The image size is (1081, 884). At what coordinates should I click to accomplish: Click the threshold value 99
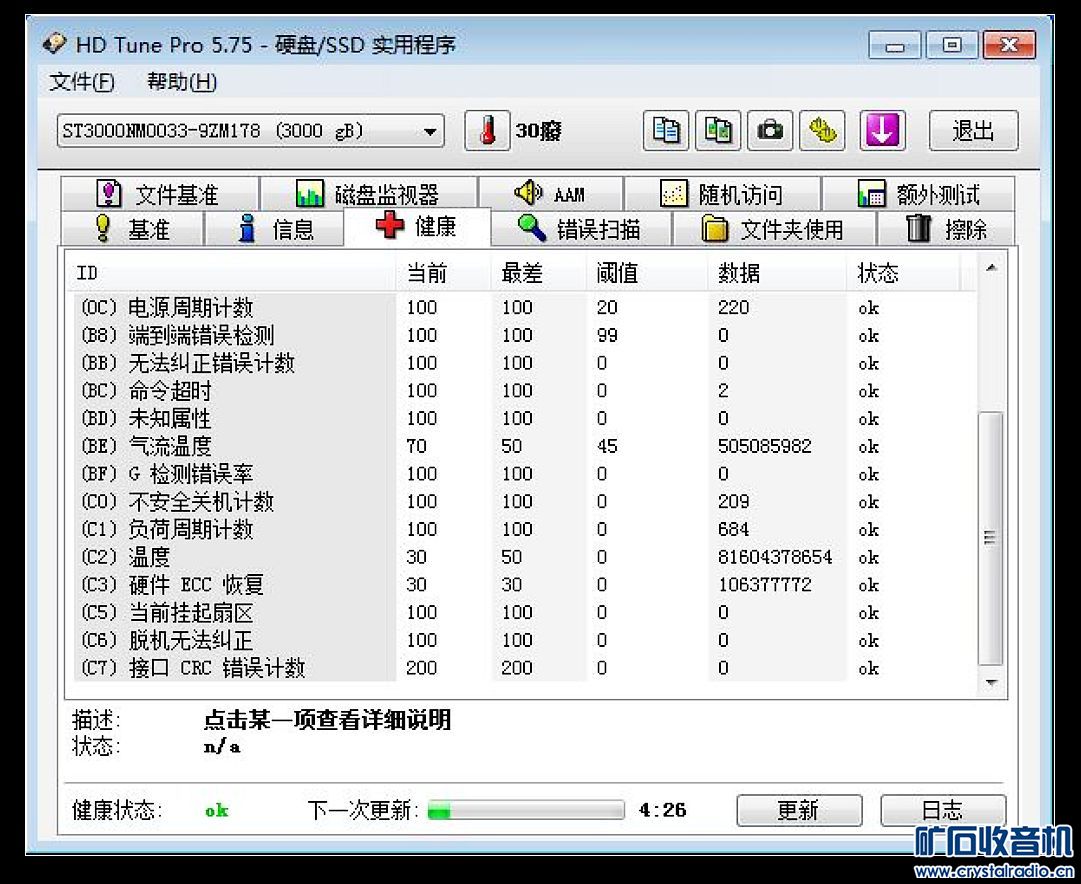point(607,335)
